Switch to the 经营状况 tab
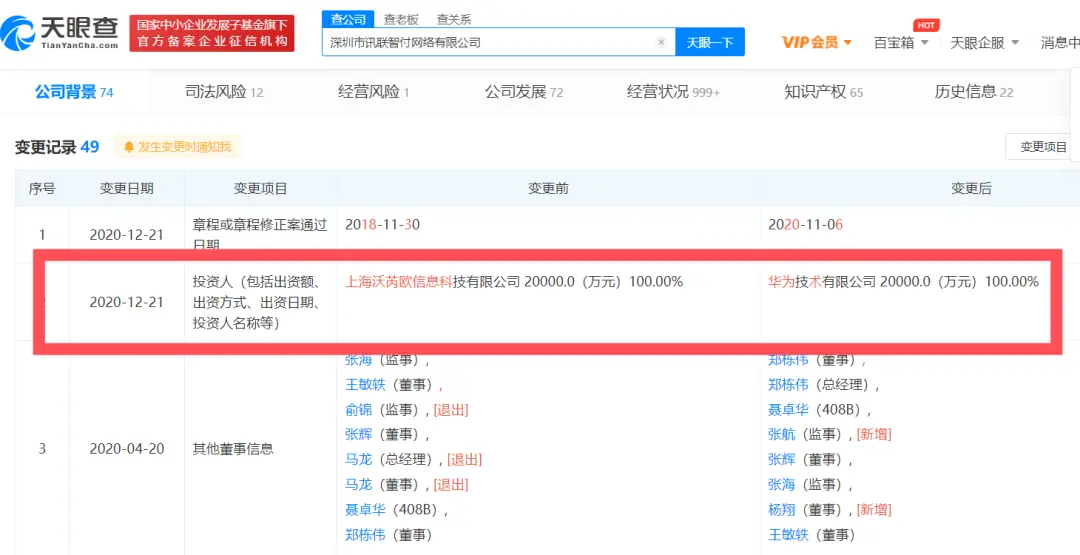Image resolution: width=1080 pixels, height=555 pixels. pyautogui.click(x=673, y=92)
